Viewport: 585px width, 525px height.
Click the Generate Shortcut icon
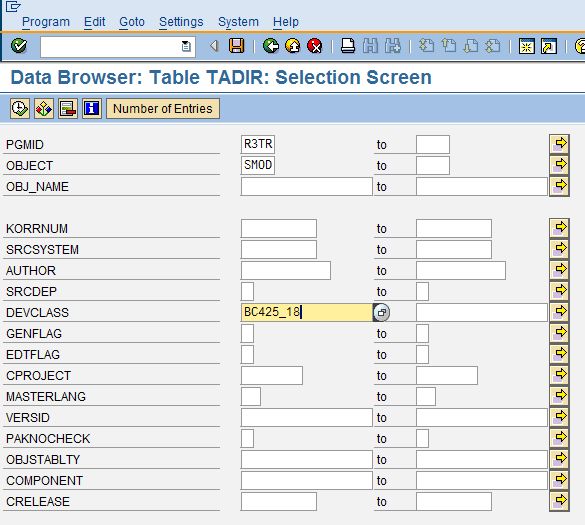click(x=549, y=46)
